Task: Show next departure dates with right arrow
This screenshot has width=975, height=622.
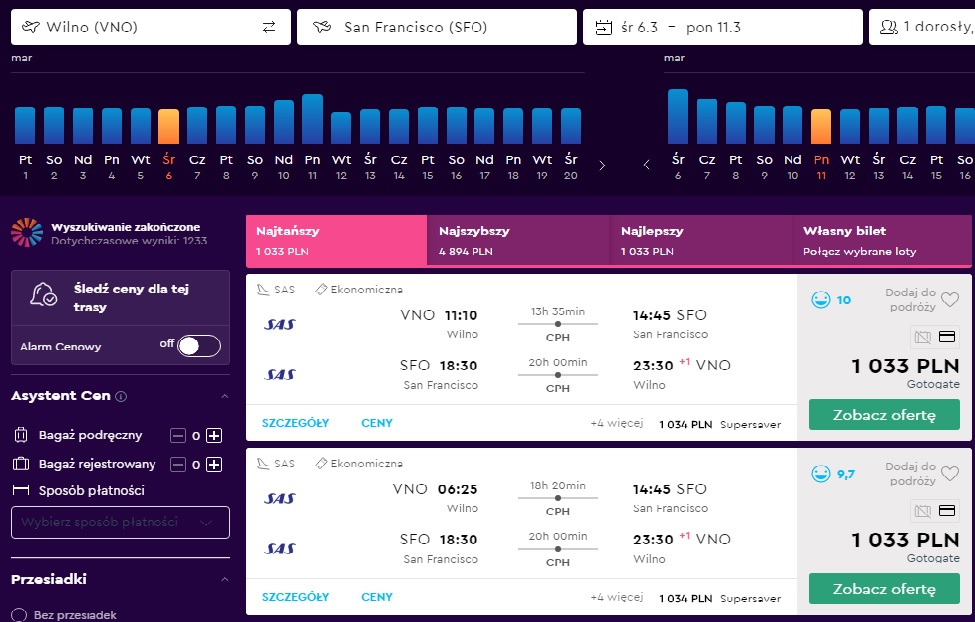Action: pyautogui.click(x=601, y=165)
